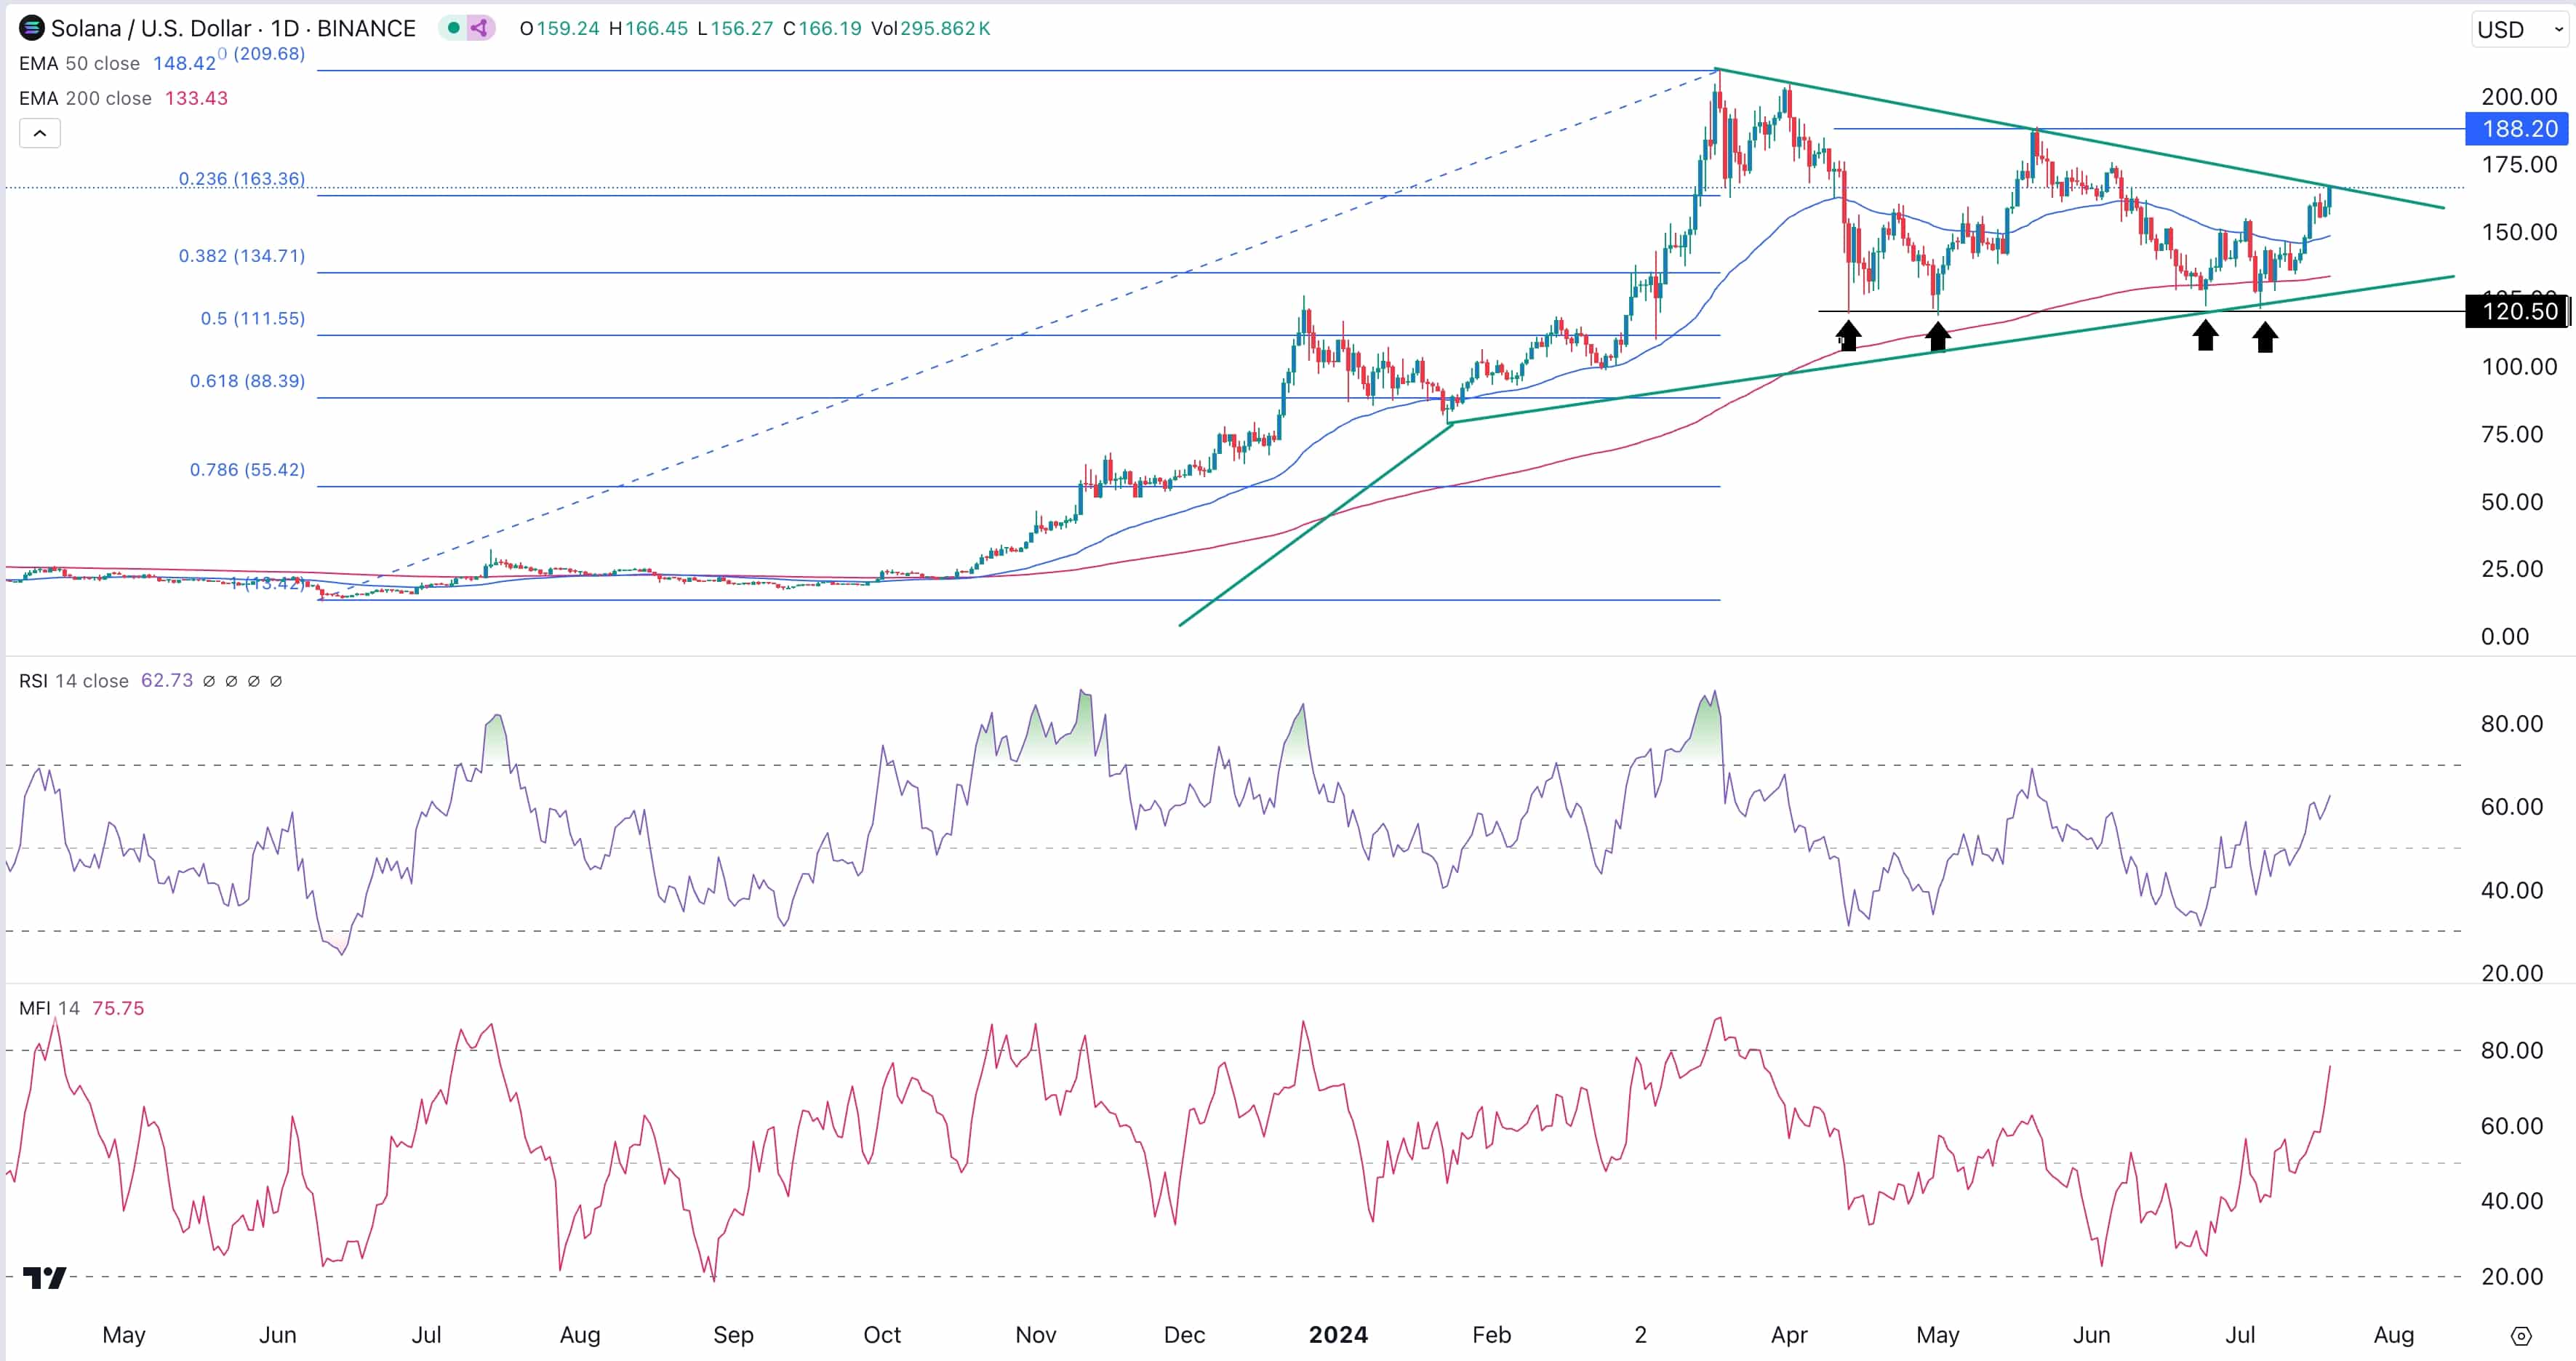Click the Feb label on the time axis
This screenshot has height=1361, width=2576.
1492,1335
